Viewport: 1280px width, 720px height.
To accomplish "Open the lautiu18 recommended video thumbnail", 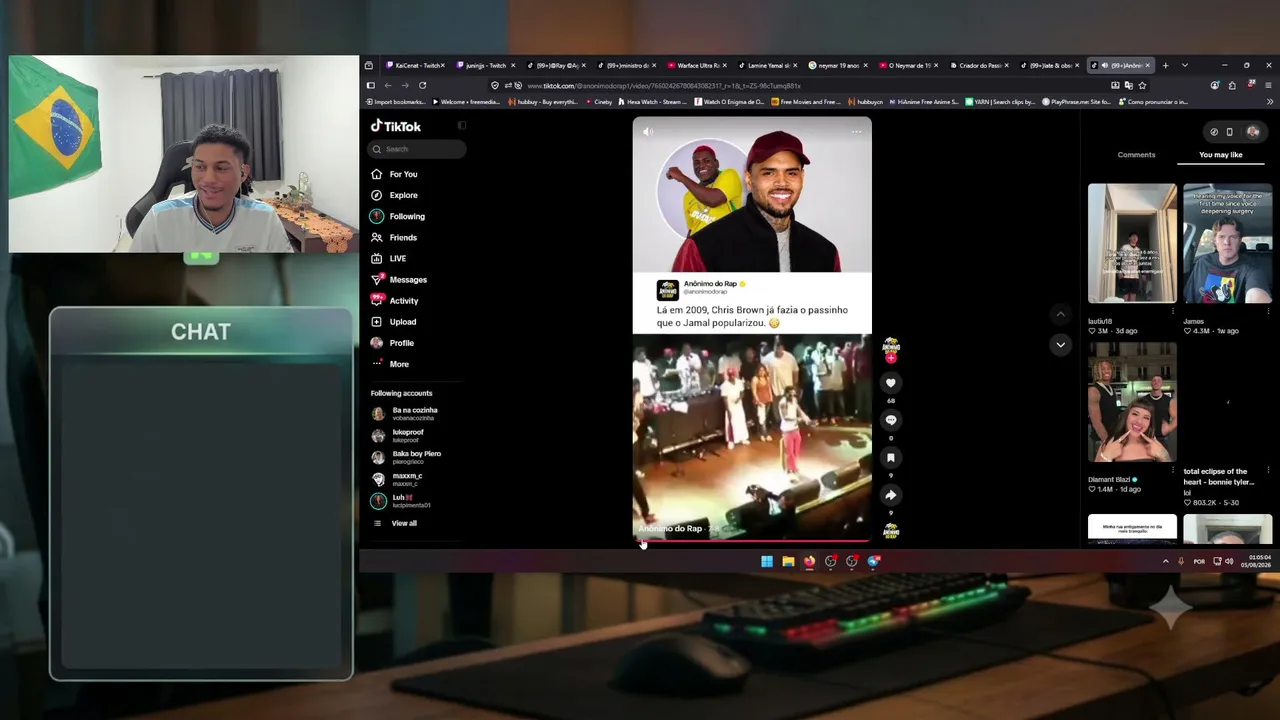I will click(1132, 243).
